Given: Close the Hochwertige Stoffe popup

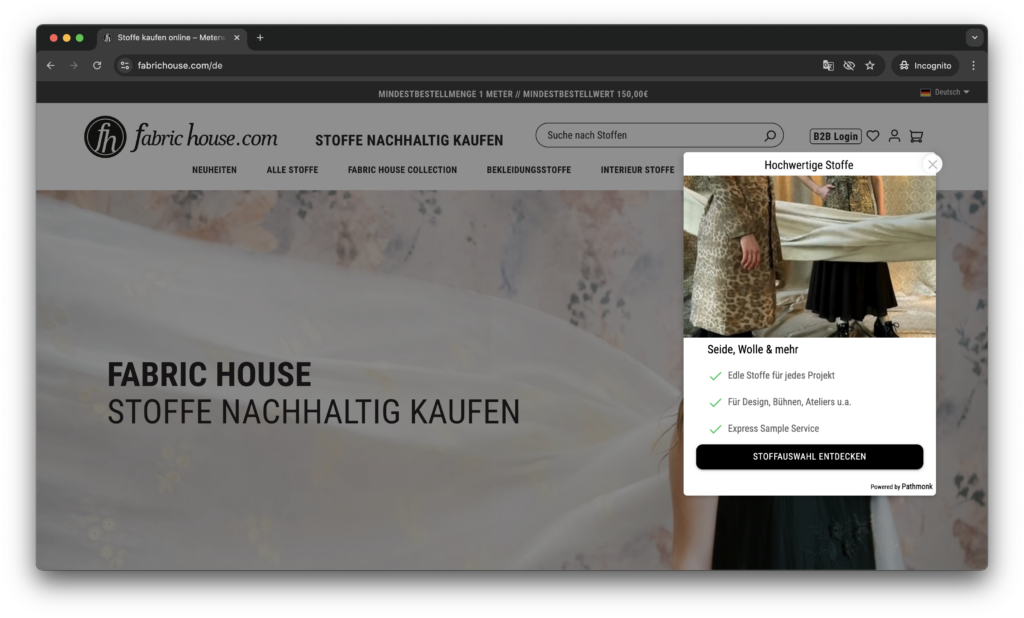Looking at the screenshot, I should click(932, 164).
